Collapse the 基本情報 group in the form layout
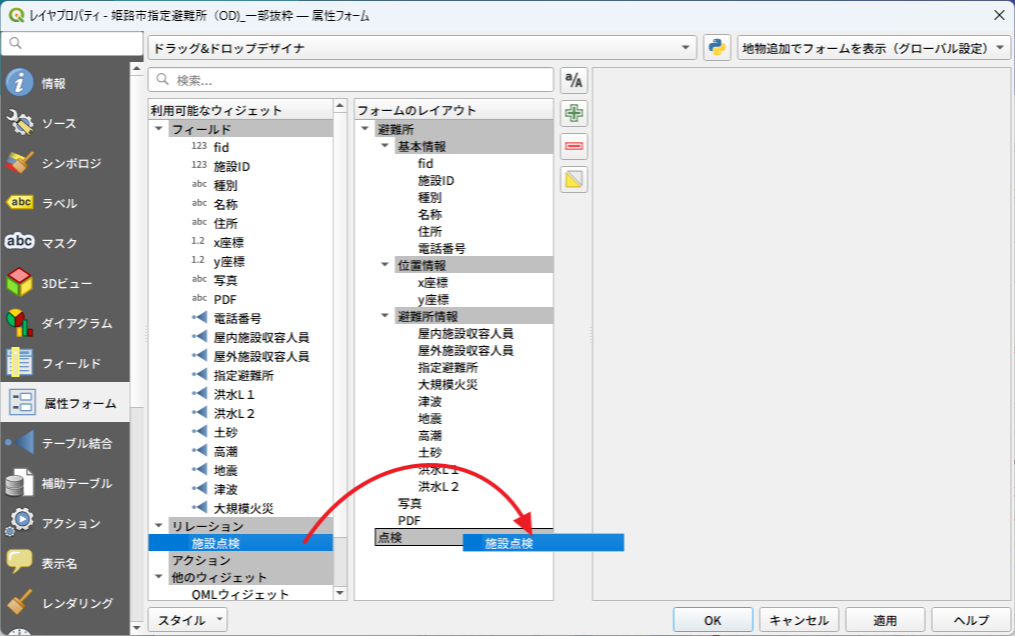This screenshot has width=1015, height=636. 385,147
